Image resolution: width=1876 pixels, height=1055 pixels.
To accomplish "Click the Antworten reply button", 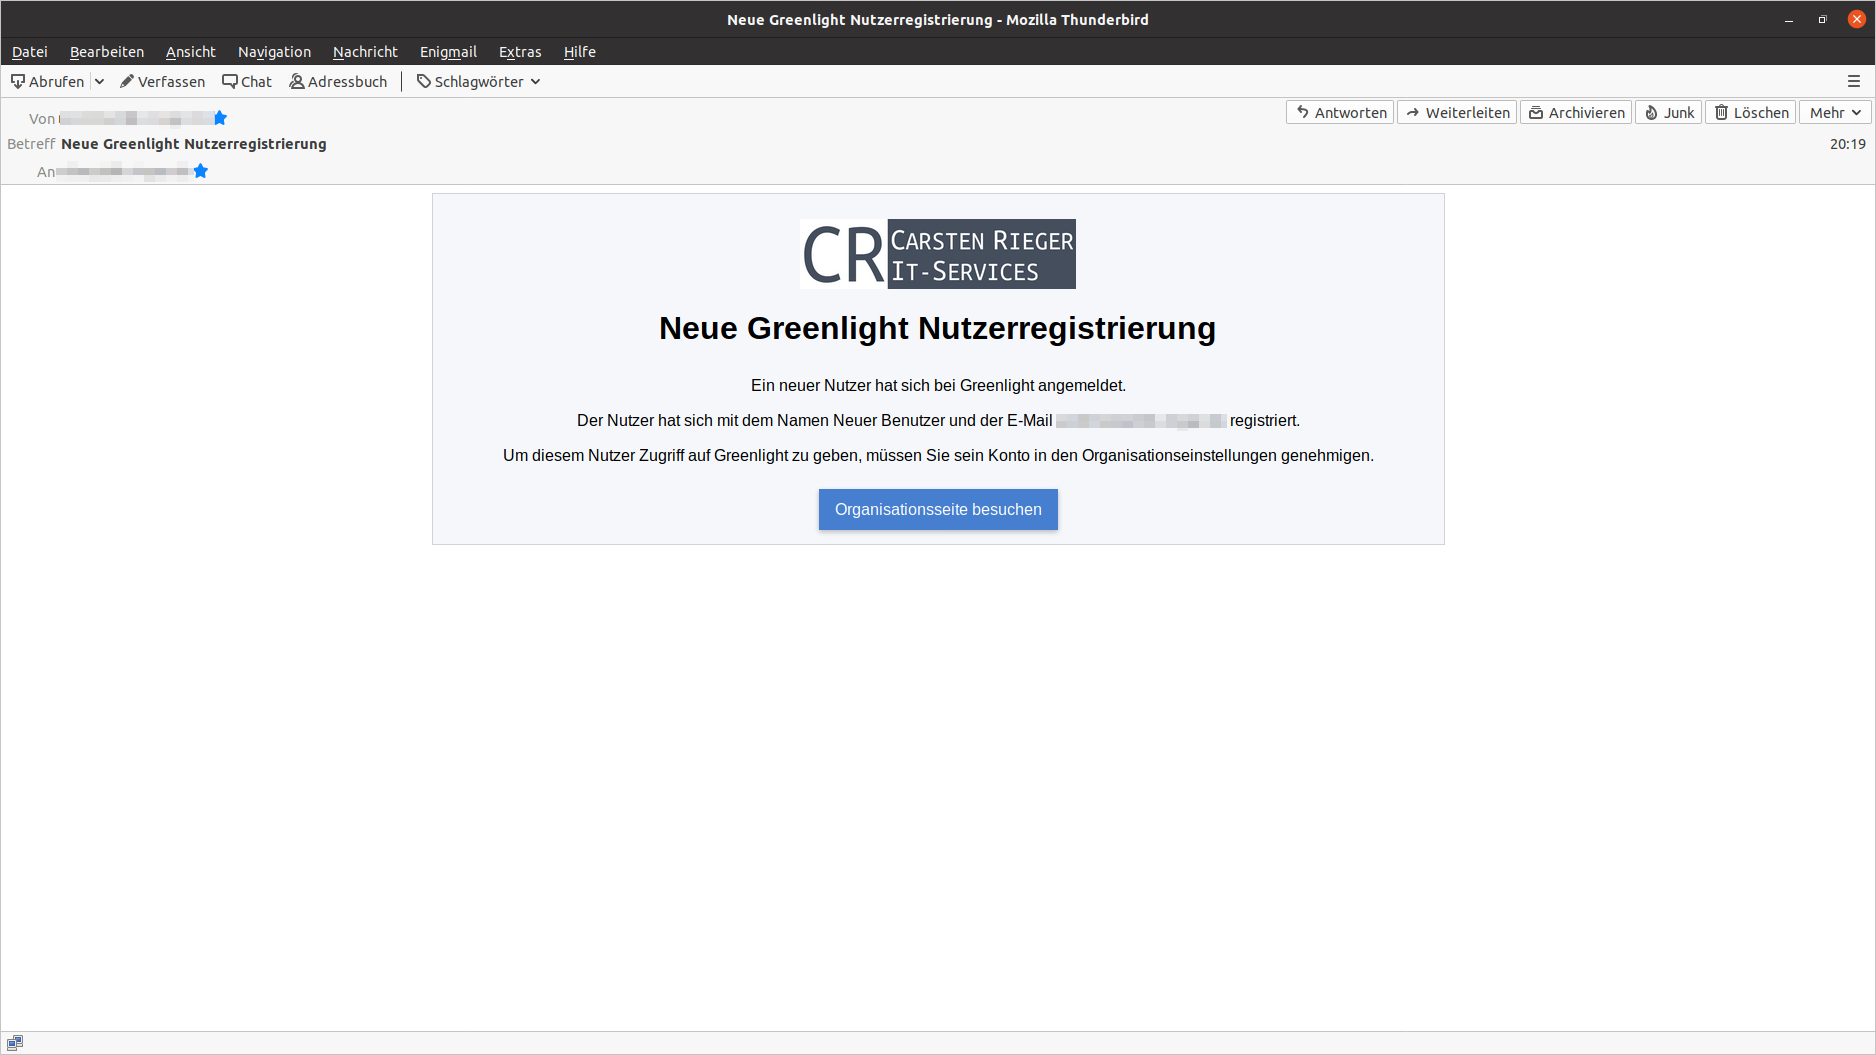I will click(x=1340, y=112).
